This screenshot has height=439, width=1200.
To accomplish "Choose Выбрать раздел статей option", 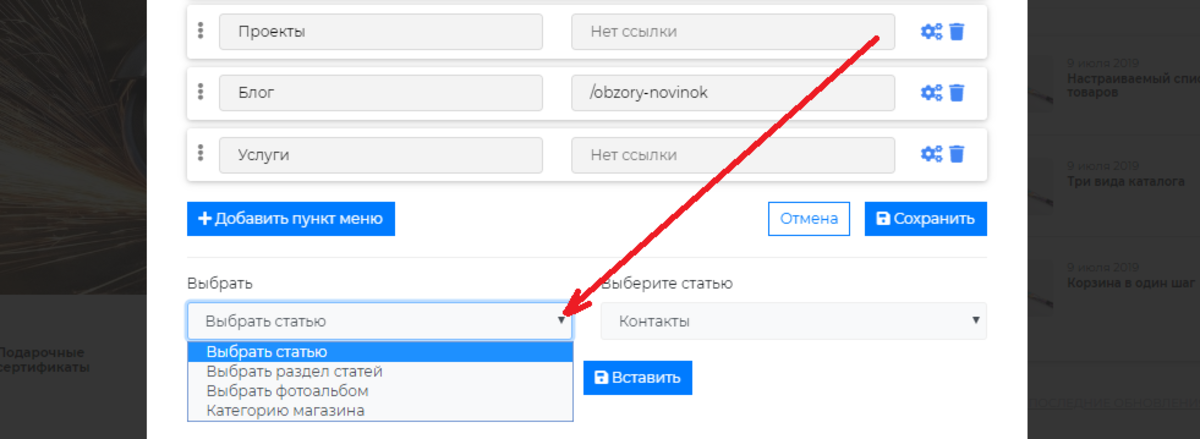I will [x=294, y=371].
